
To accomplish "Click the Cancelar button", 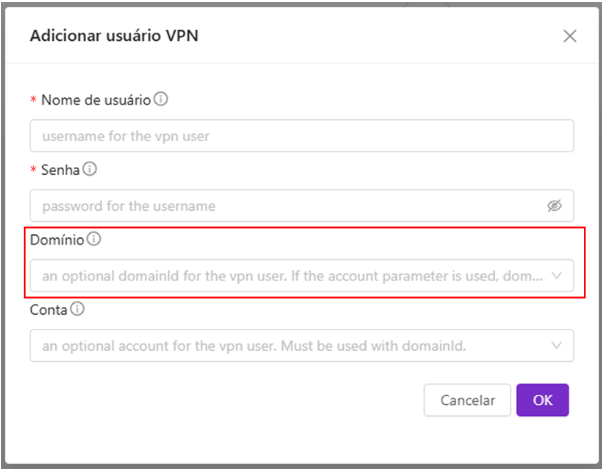I will pyautogui.click(x=467, y=400).
